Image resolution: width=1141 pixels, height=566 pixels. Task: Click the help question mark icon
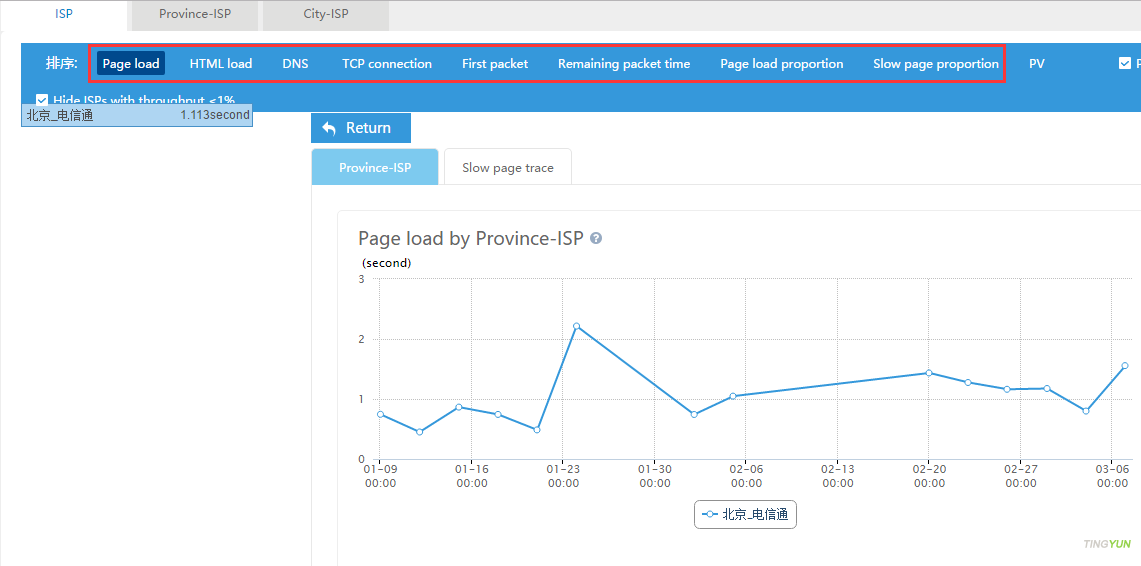[x=596, y=239]
